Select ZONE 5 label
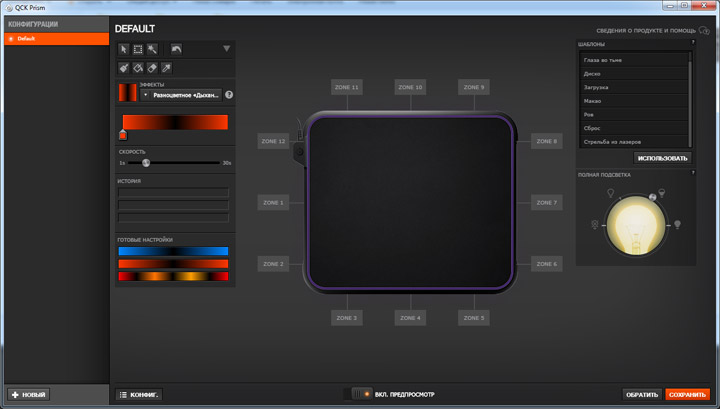The height and width of the screenshot is (409, 720). point(473,318)
